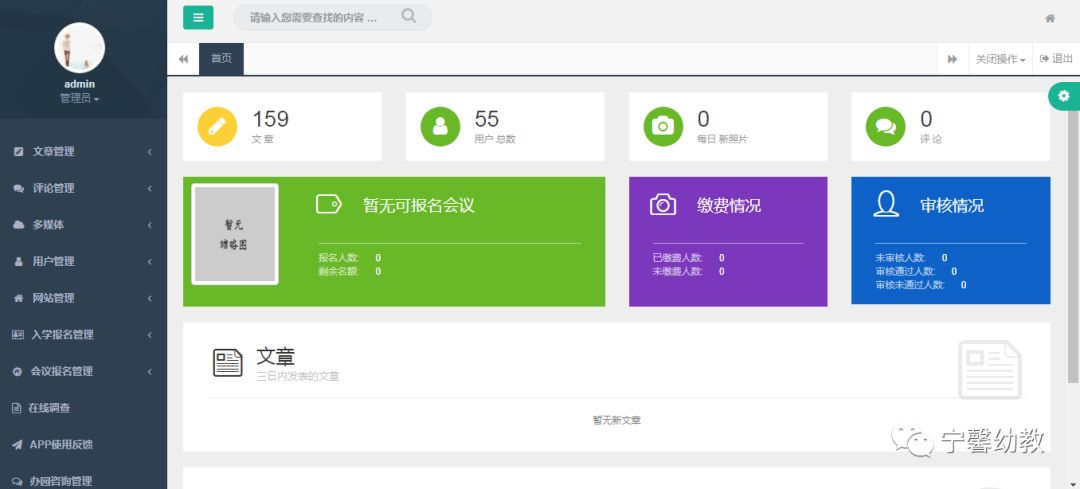Click the home icon at top right
This screenshot has height=489, width=1080.
pyautogui.click(x=1050, y=18)
